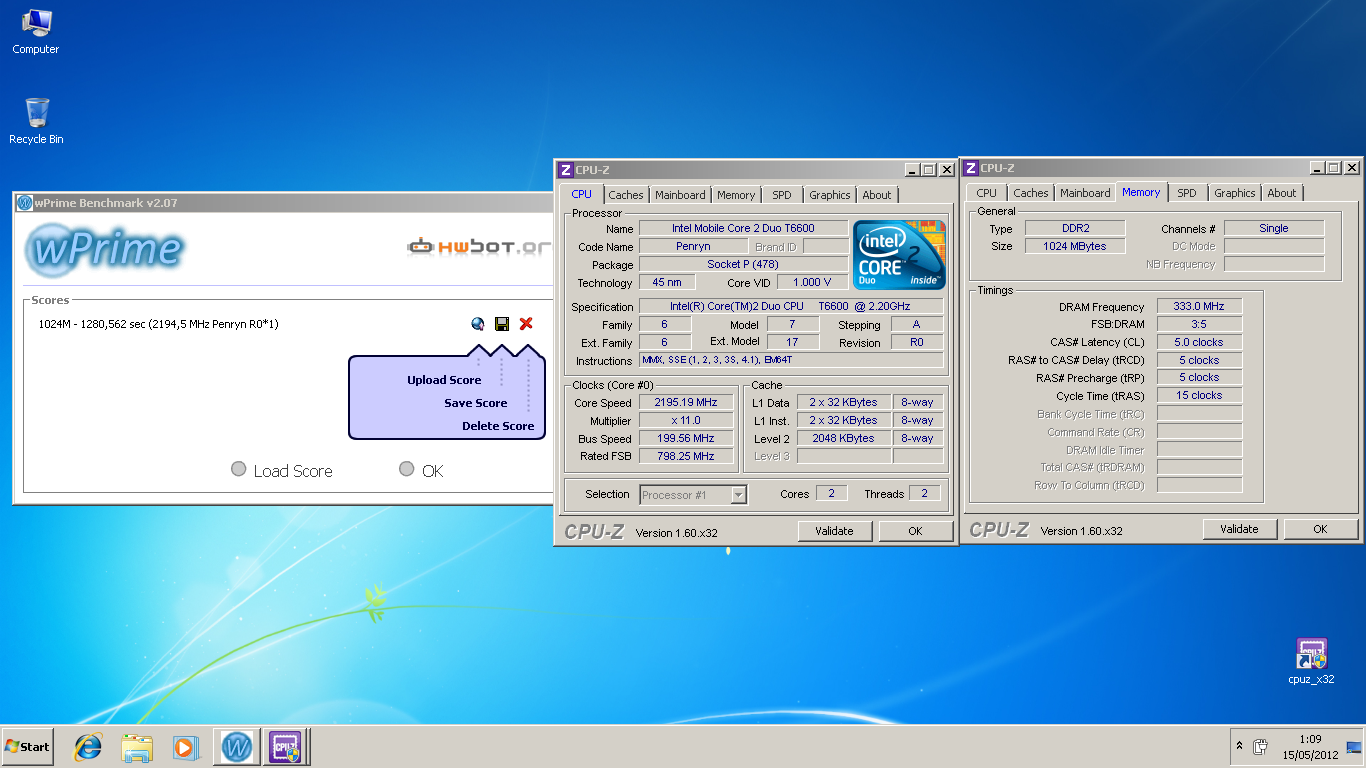This screenshot has height=768, width=1366.
Task: Open SPD tab in right CPU-Z window
Action: [x=1187, y=193]
